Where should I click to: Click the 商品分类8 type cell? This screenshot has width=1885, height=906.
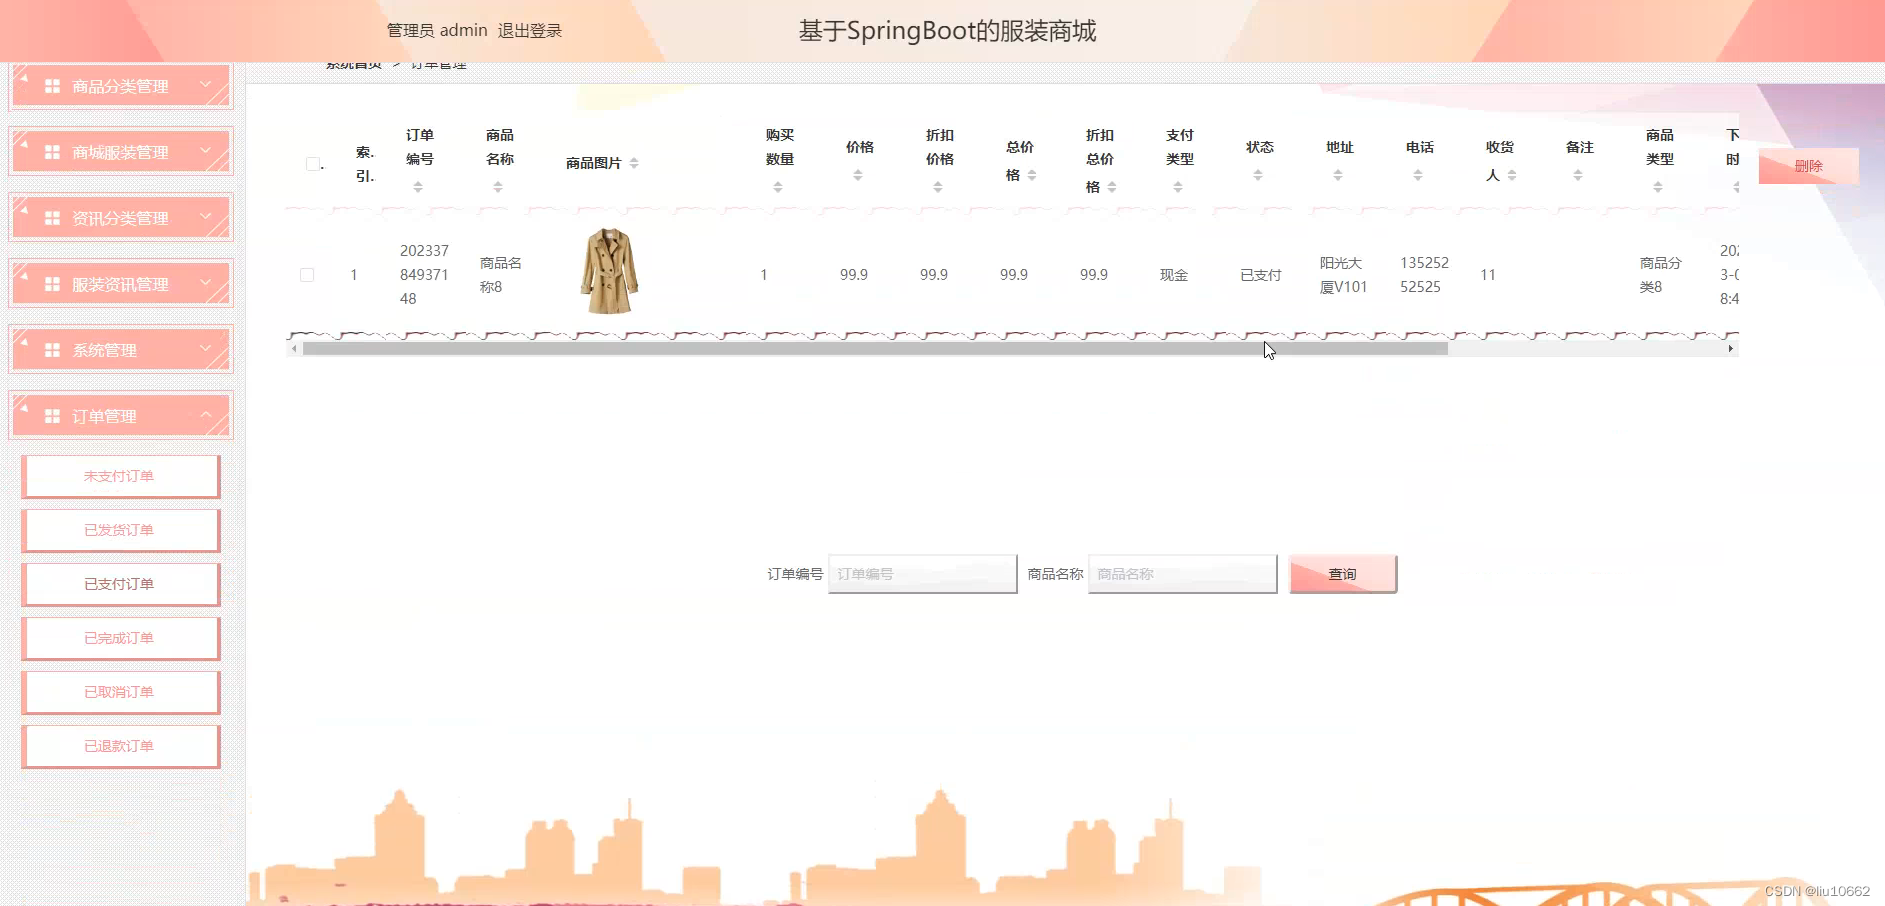click(1661, 275)
